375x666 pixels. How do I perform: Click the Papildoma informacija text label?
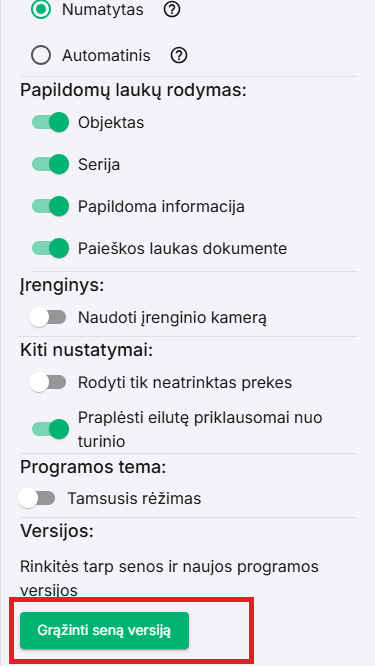tap(161, 207)
